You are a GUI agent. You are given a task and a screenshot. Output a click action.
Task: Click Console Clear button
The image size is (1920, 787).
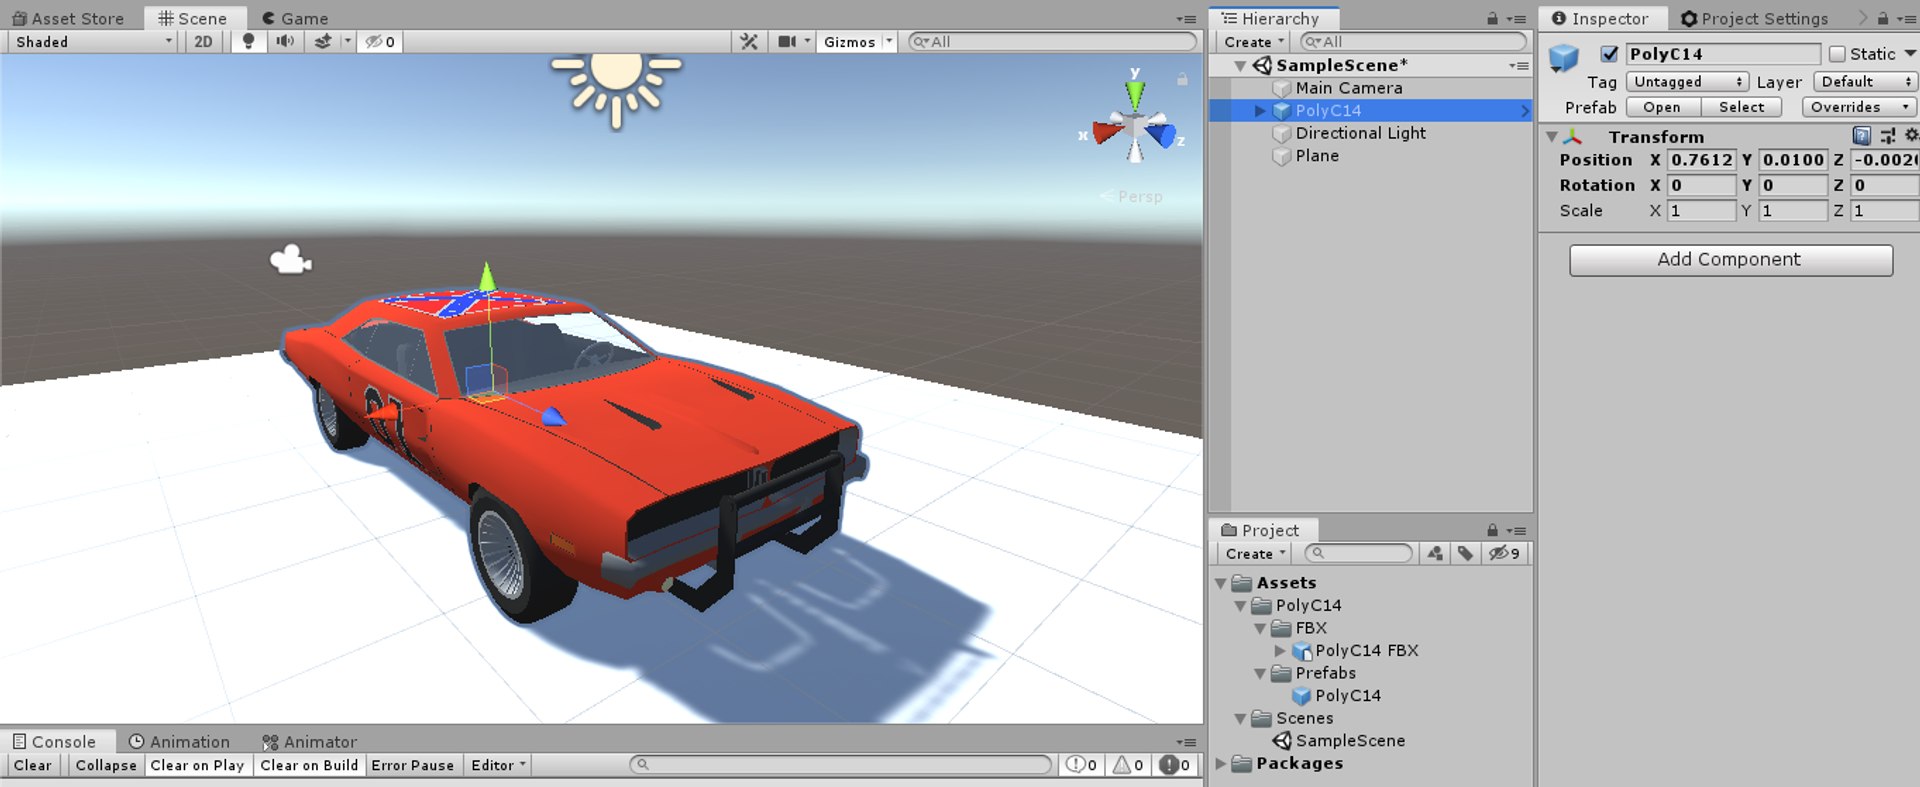33,765
